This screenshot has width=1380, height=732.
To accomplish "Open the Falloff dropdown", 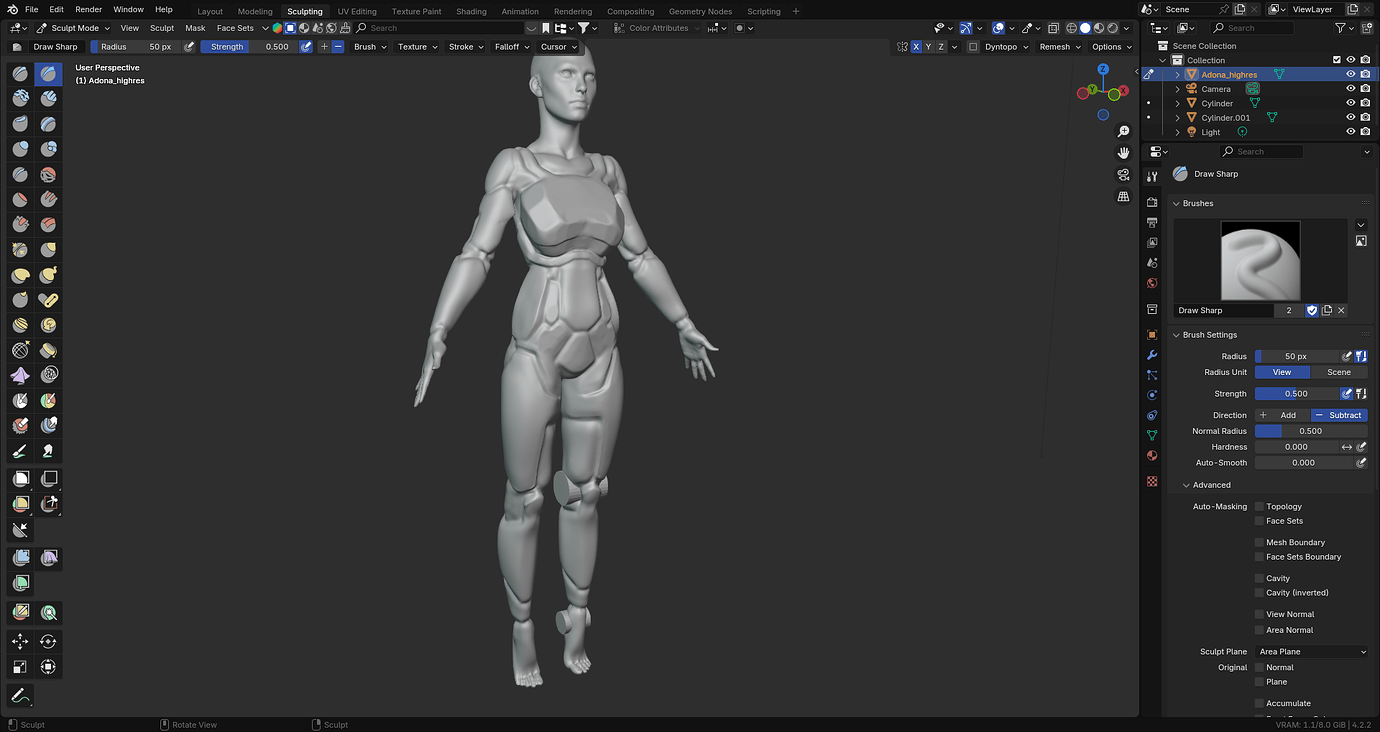I will tap(511, 47).
